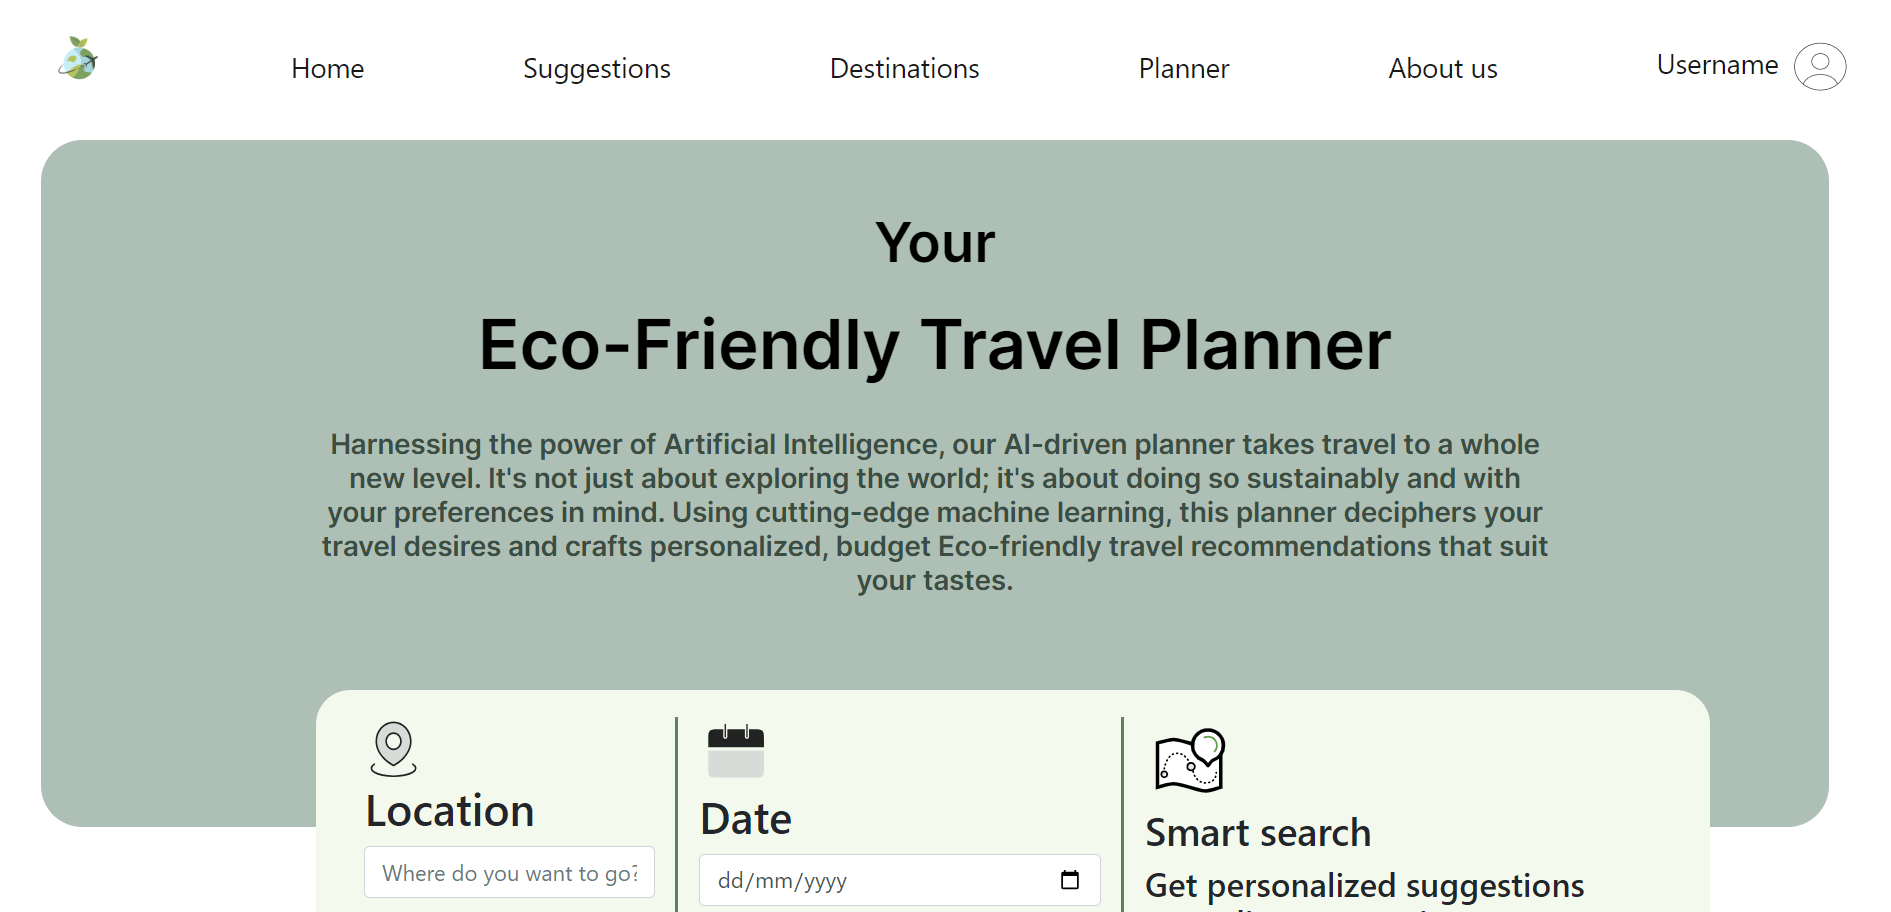Viewport: 1891px width, 912px height.
Task: Click the AI-driven planner description paragraph
Action: [x=935, y=512]
